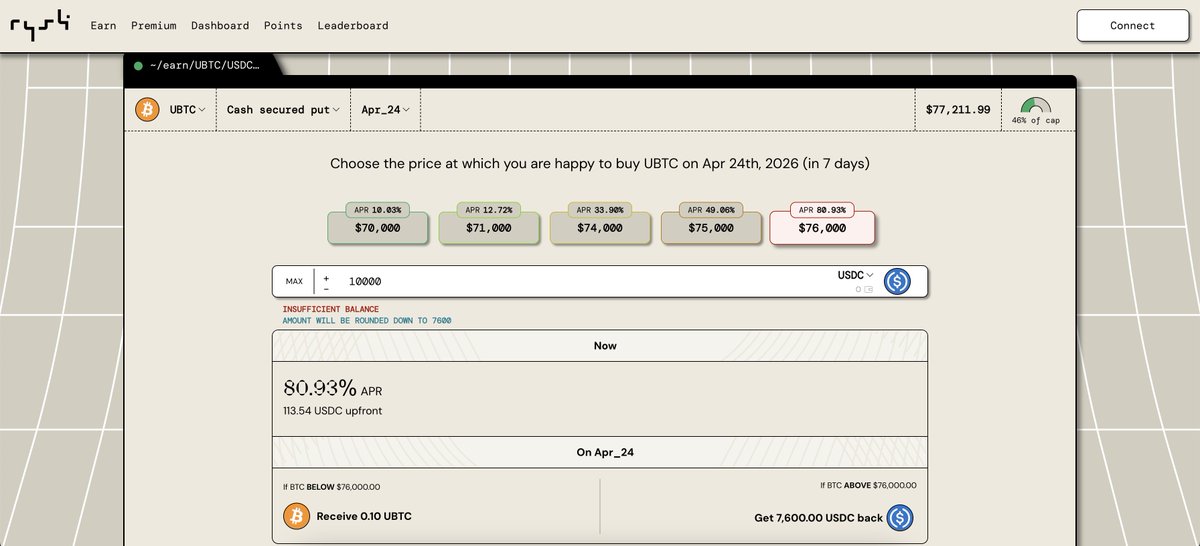Click the MAX amount button
Image resolution: width=1200 pixels, height=546 pixels.
coord(294,282)
